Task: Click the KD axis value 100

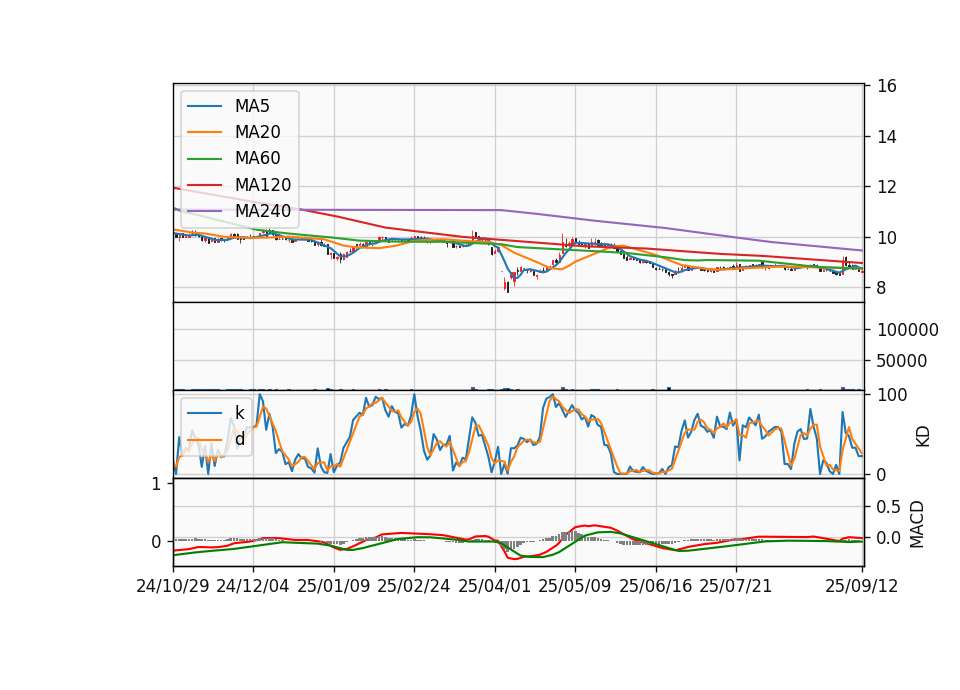Action: coord(892,396)
